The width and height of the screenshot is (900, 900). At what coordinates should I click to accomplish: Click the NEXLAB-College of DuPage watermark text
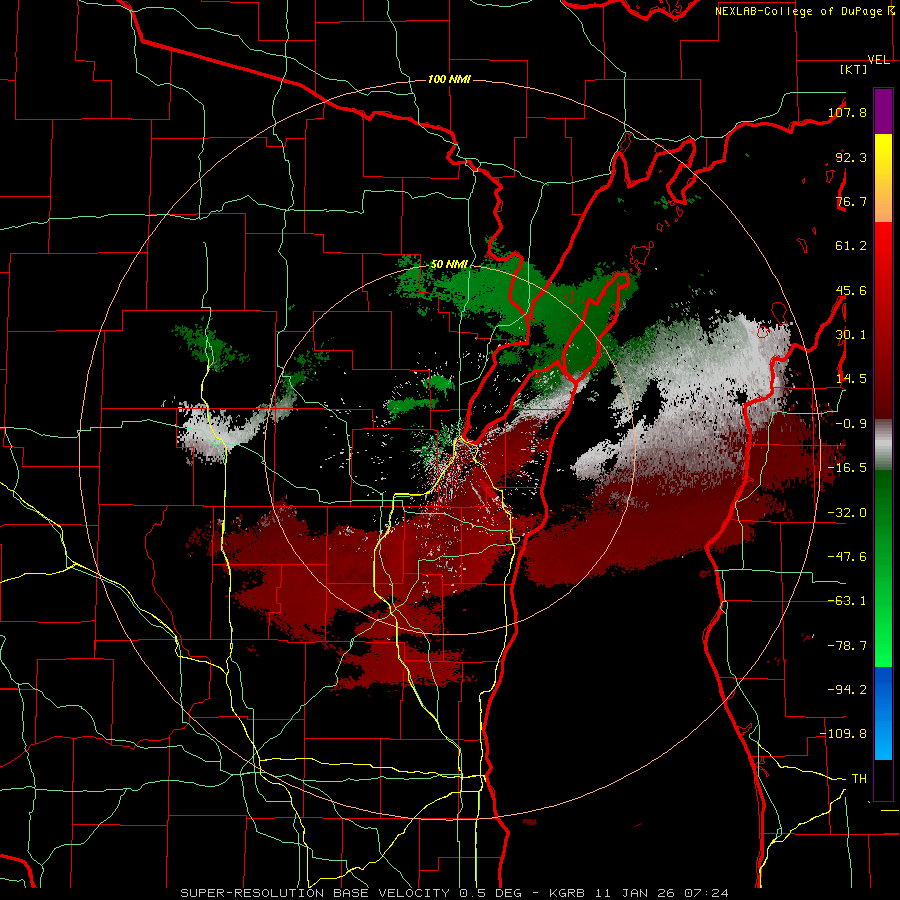(805, 11)
